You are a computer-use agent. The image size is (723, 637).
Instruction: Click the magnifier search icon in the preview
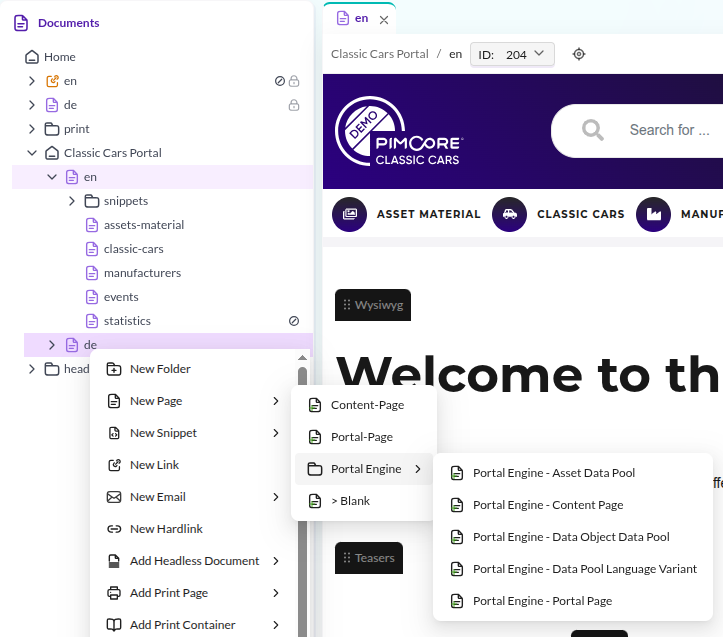point(593,130)
